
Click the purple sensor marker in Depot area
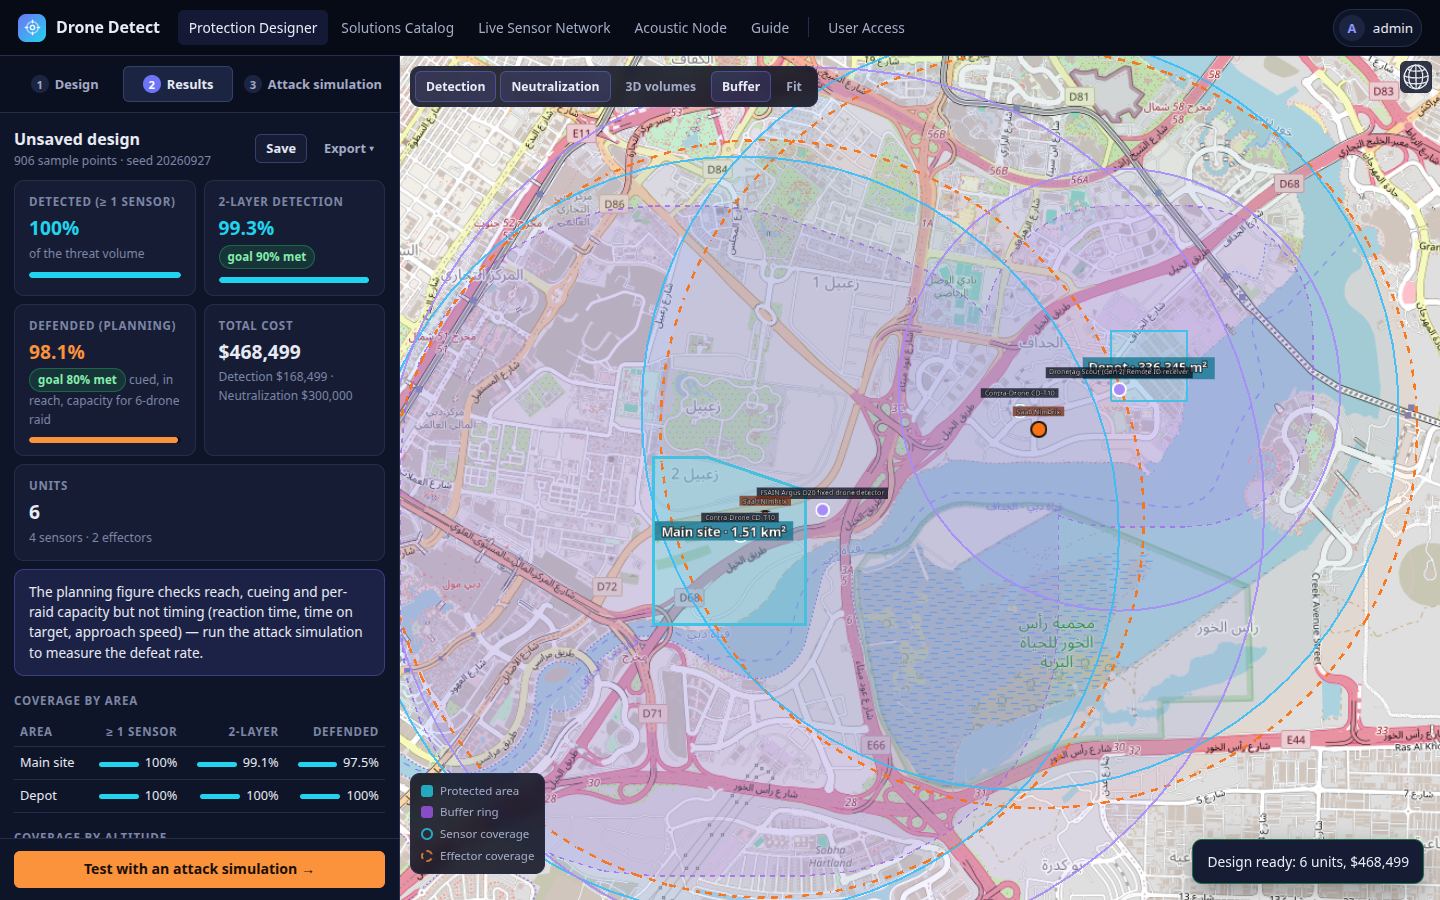tap(1119, 390)
